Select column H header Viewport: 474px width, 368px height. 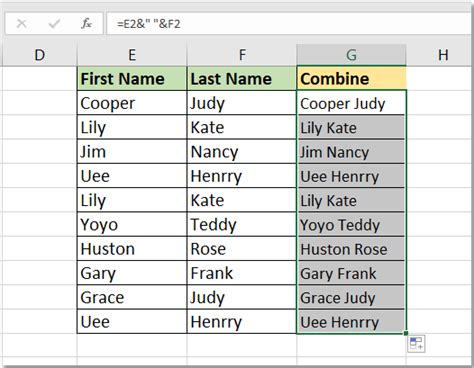[440, 55]
